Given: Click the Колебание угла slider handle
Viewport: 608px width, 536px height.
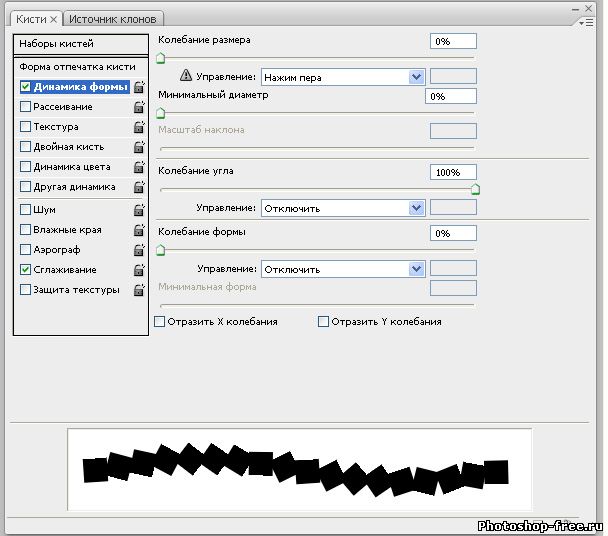Looking at the screenshot, I should point(475,188).
